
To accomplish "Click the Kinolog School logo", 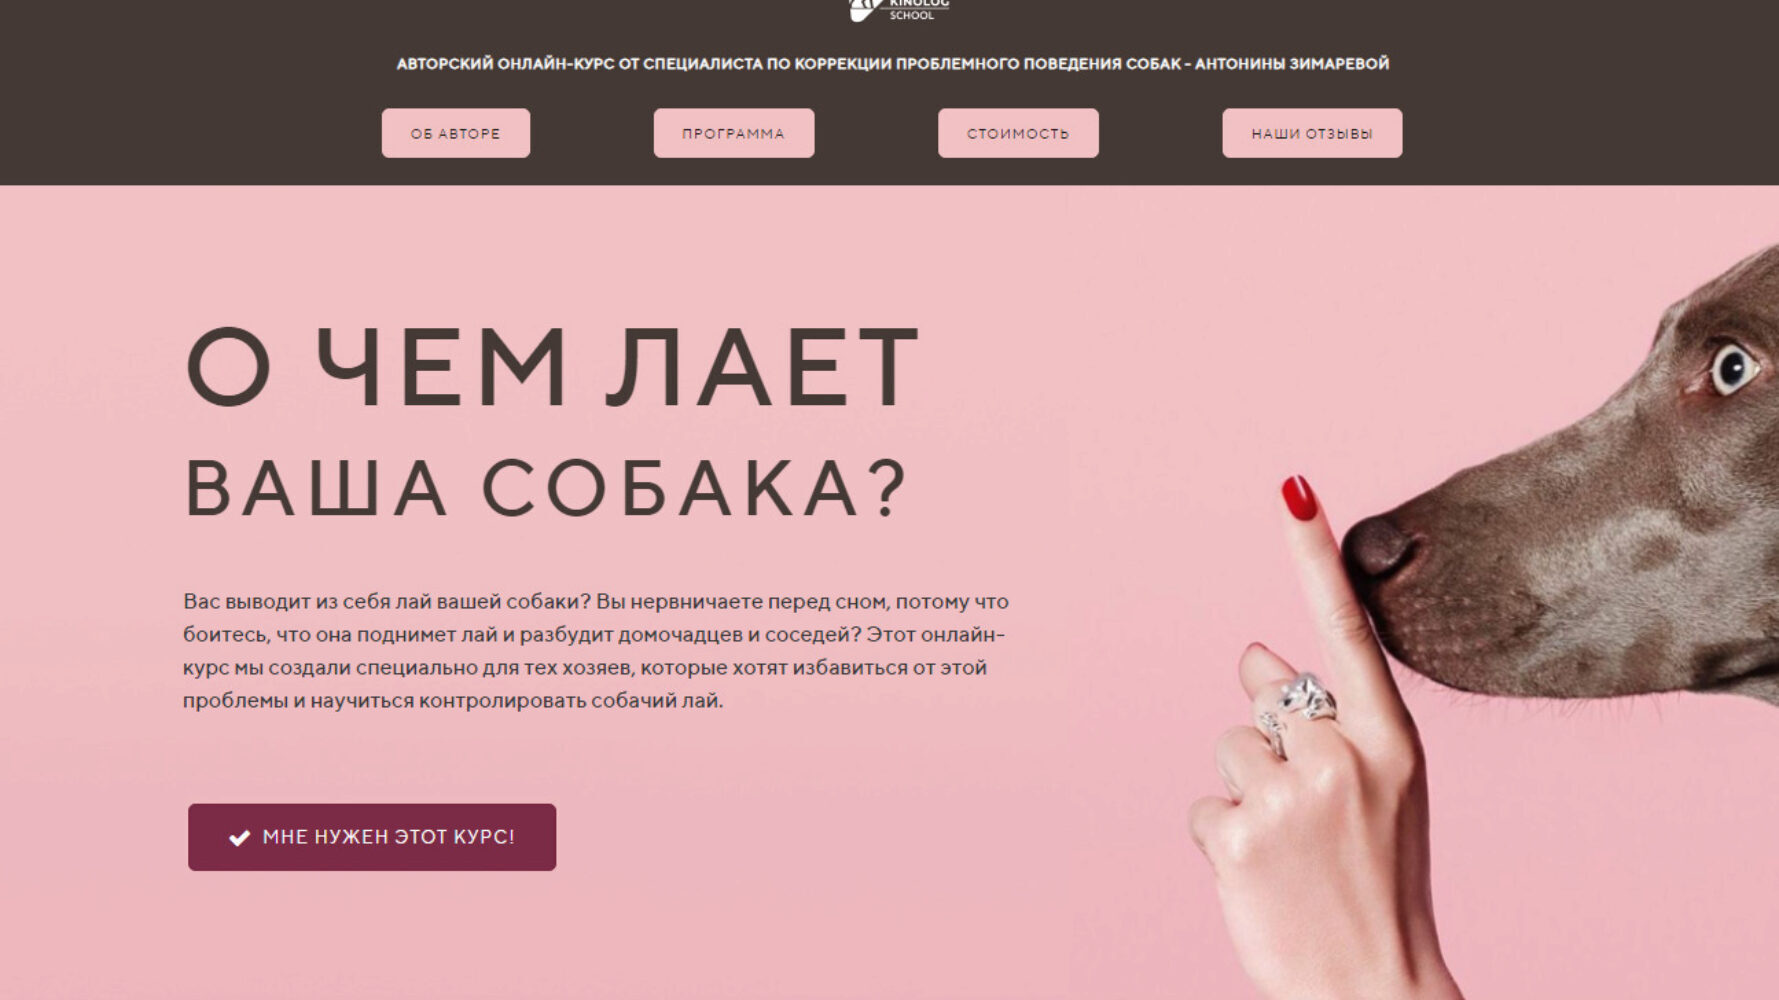I will (x=897, y=10).
